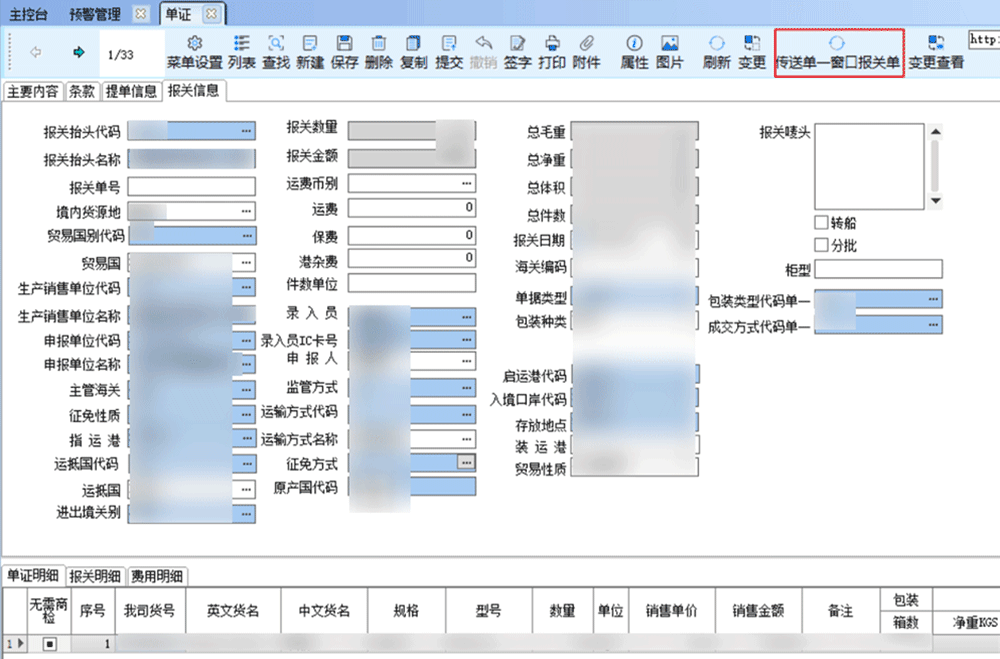Open 进出境关别 lookup ellipsis

(246, 514)
